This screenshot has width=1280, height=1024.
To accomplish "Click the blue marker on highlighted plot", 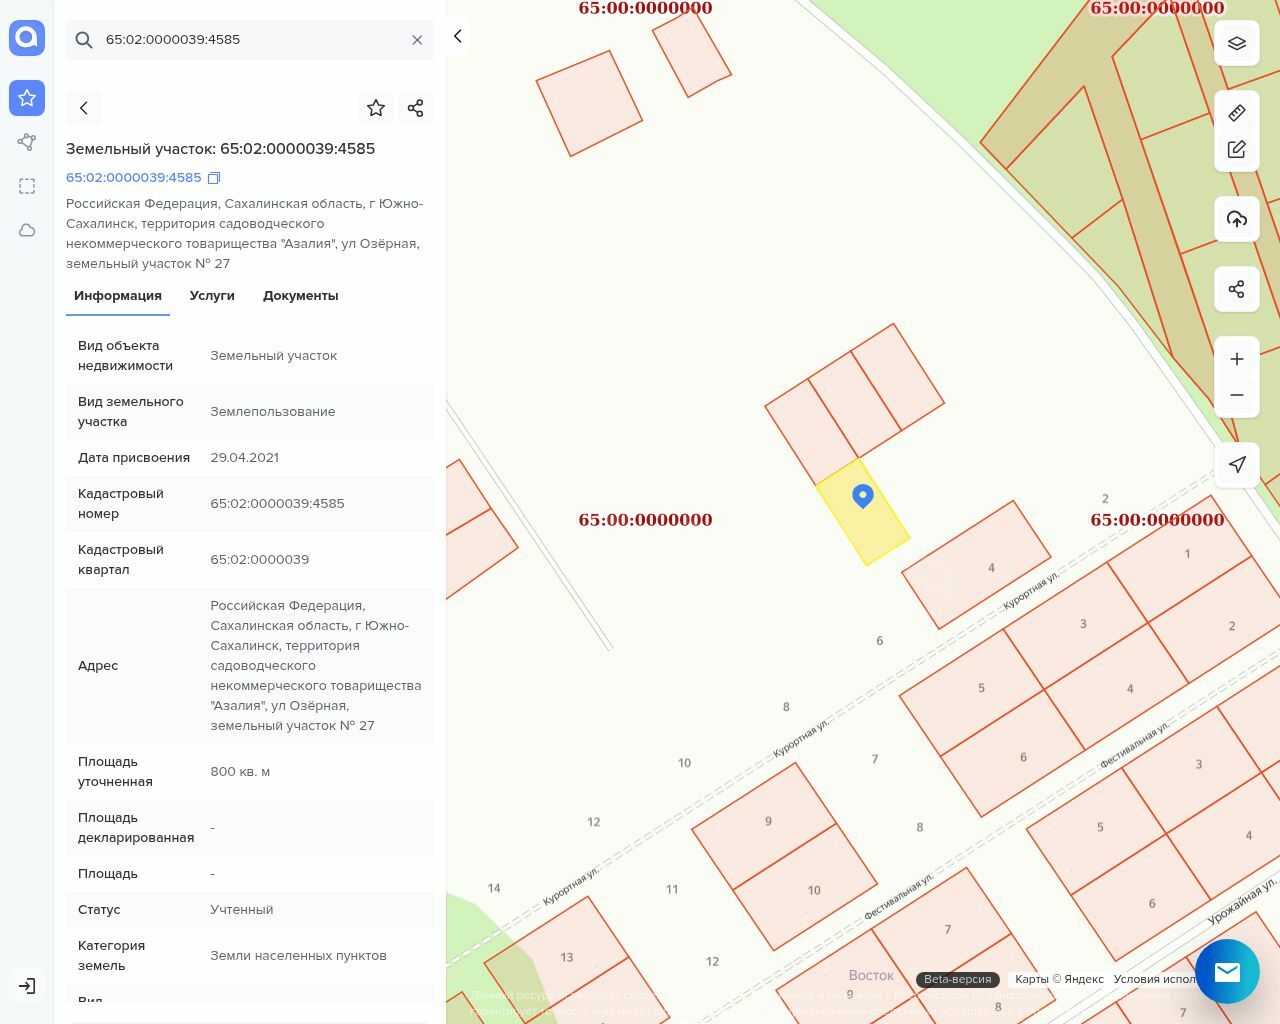I will pyautogui.click(x=862, y=495).
